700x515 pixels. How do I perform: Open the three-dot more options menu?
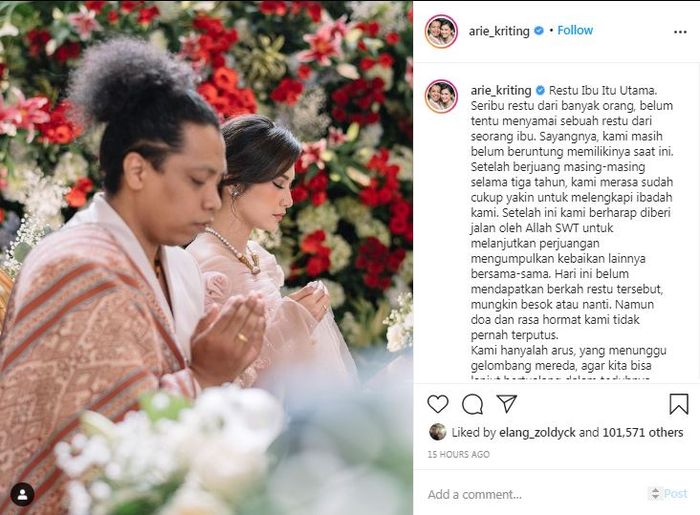coord(680,32)
